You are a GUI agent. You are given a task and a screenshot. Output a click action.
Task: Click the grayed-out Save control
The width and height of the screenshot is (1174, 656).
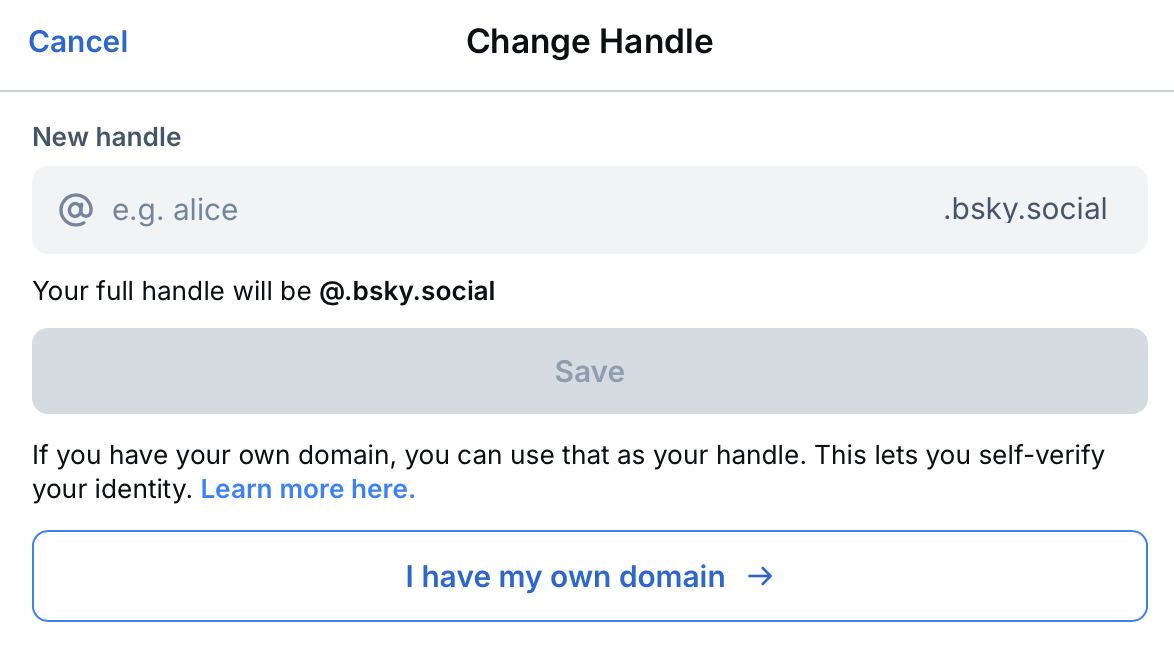[589, 371]
